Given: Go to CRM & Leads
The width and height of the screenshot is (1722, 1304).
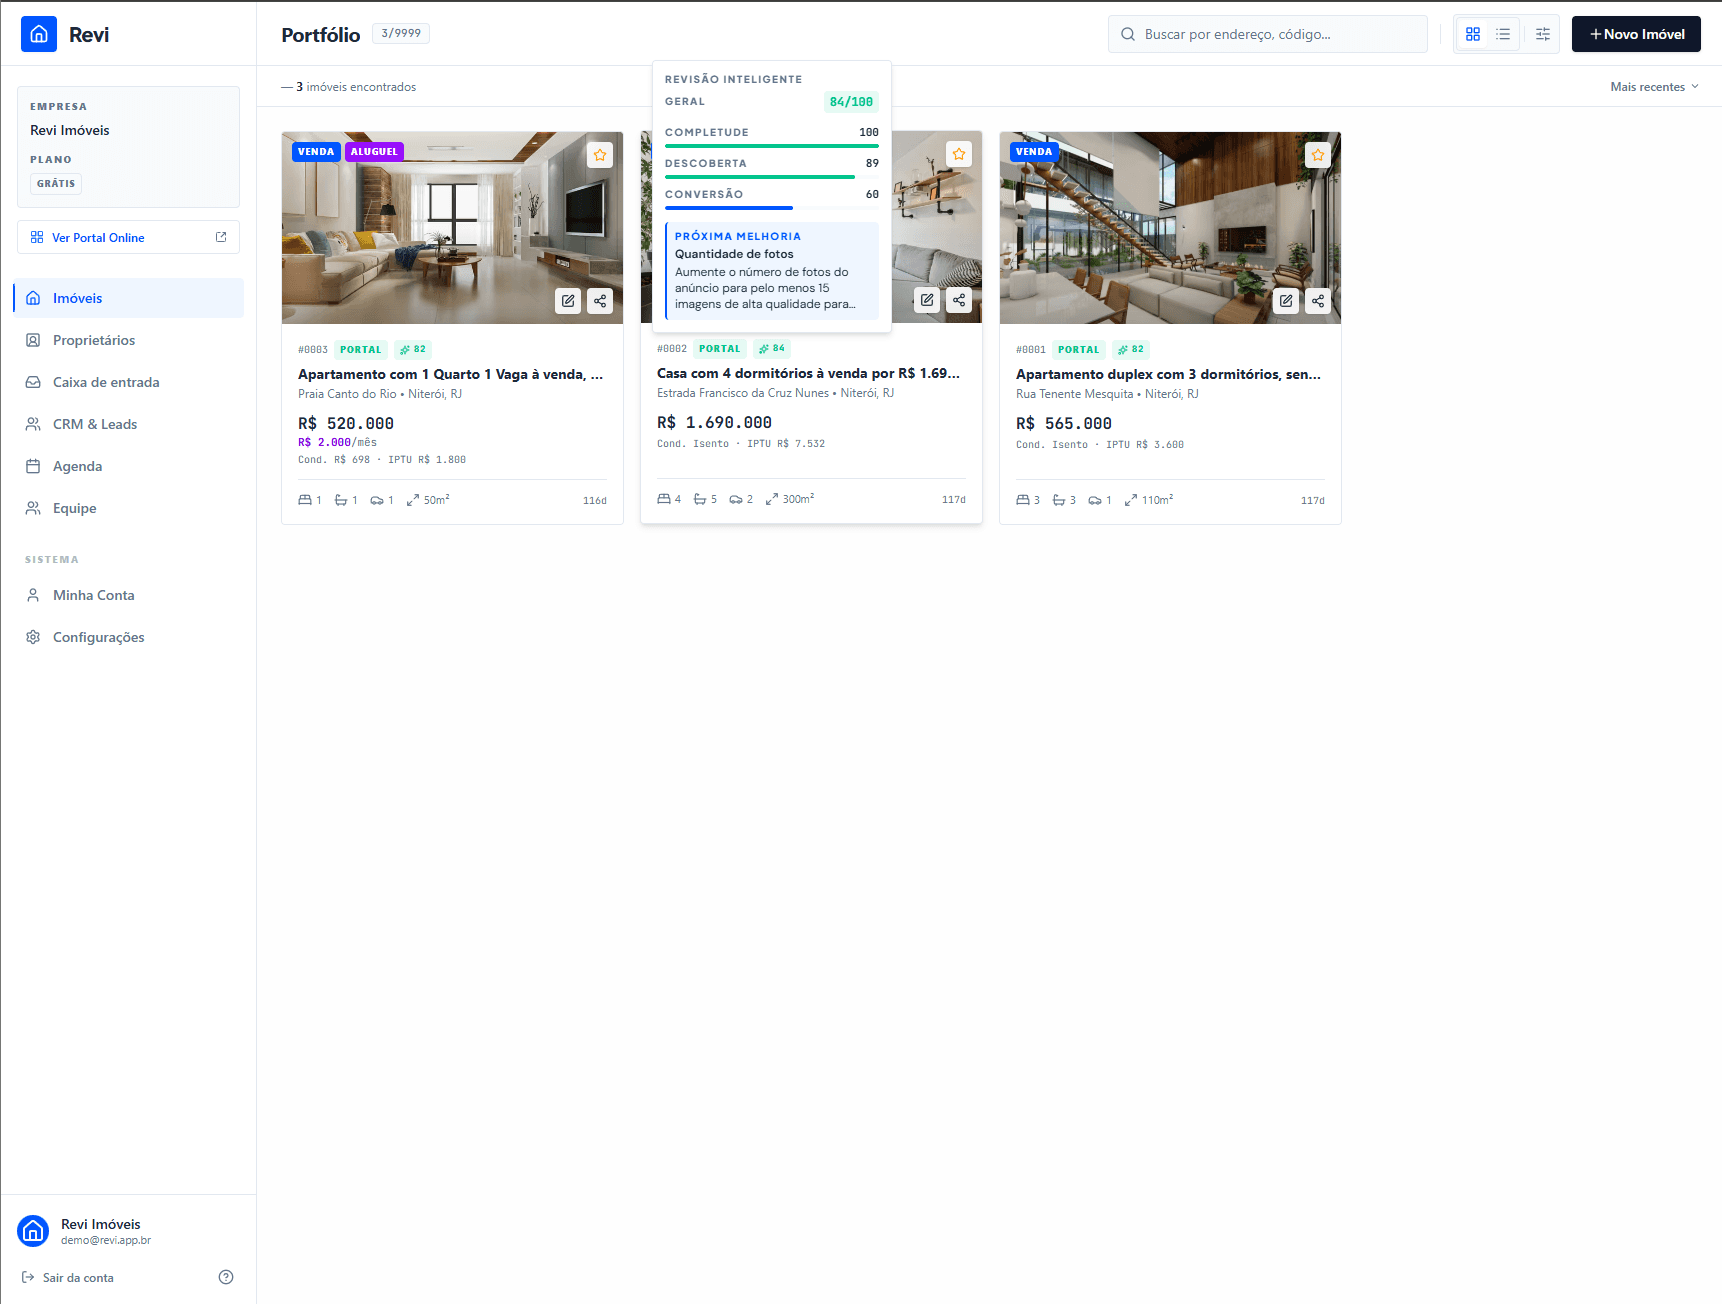Looking at the screenshot, I should click(128, 424).
